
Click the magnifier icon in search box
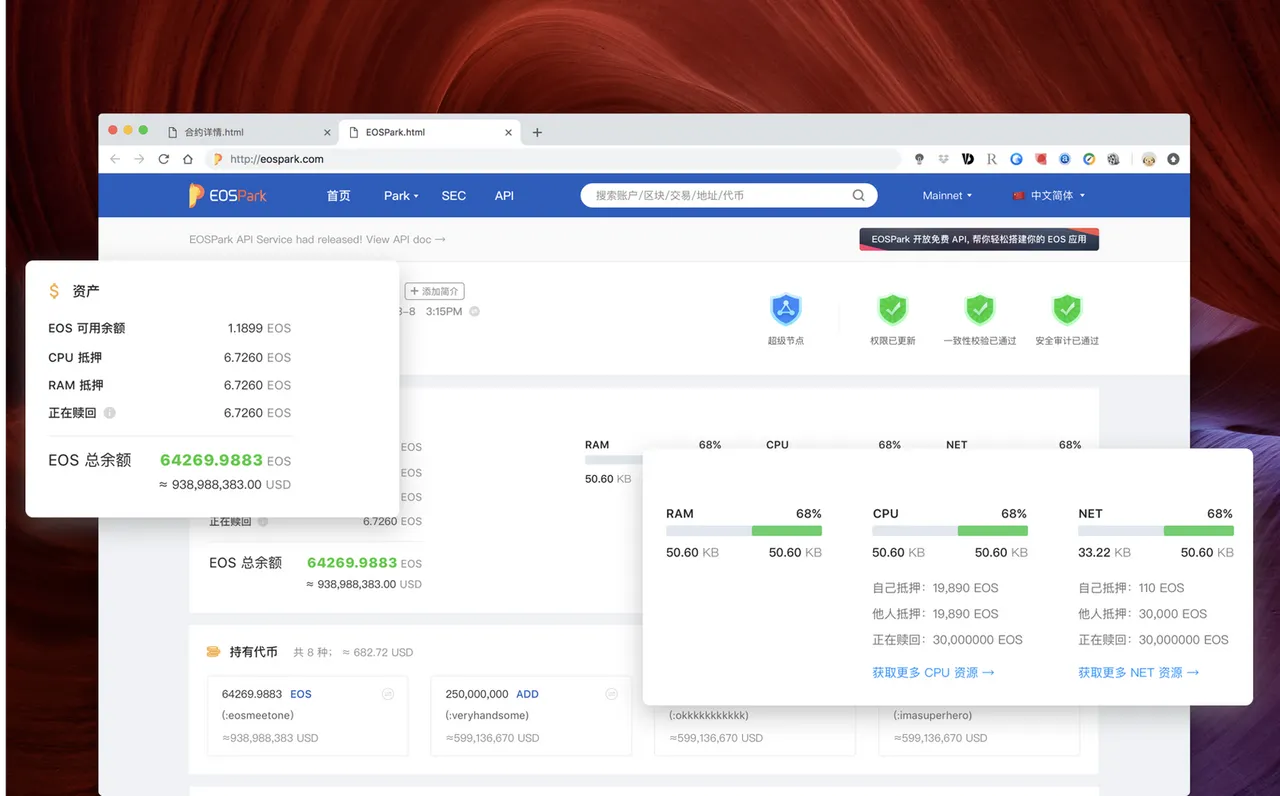[x=858, y=195]
